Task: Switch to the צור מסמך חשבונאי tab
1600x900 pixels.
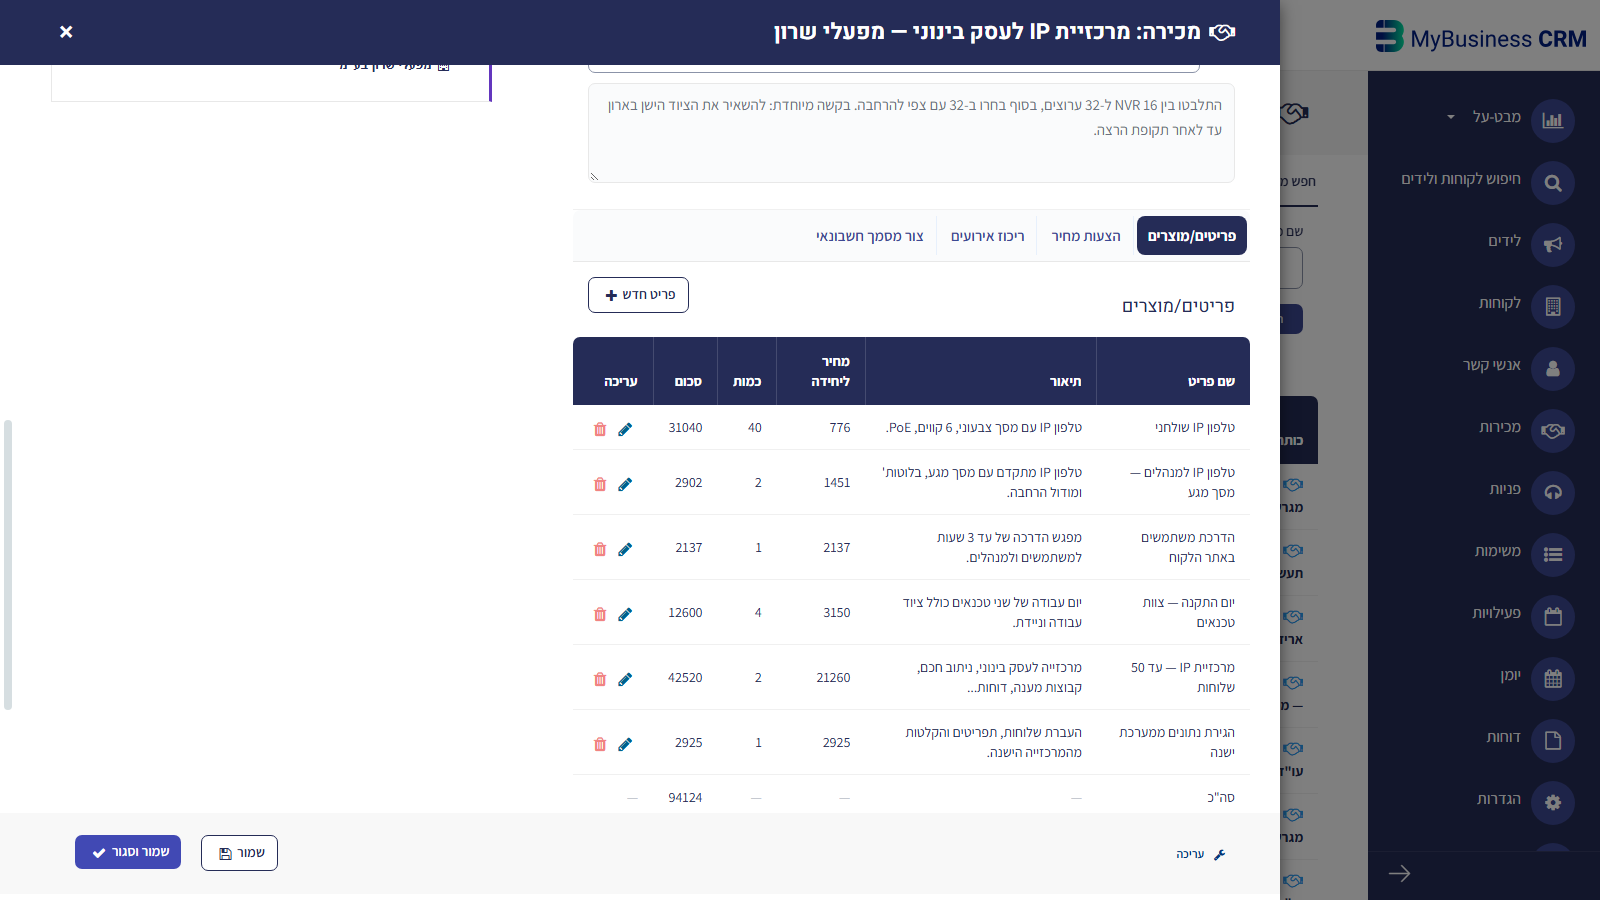Action: pos(870,236)
